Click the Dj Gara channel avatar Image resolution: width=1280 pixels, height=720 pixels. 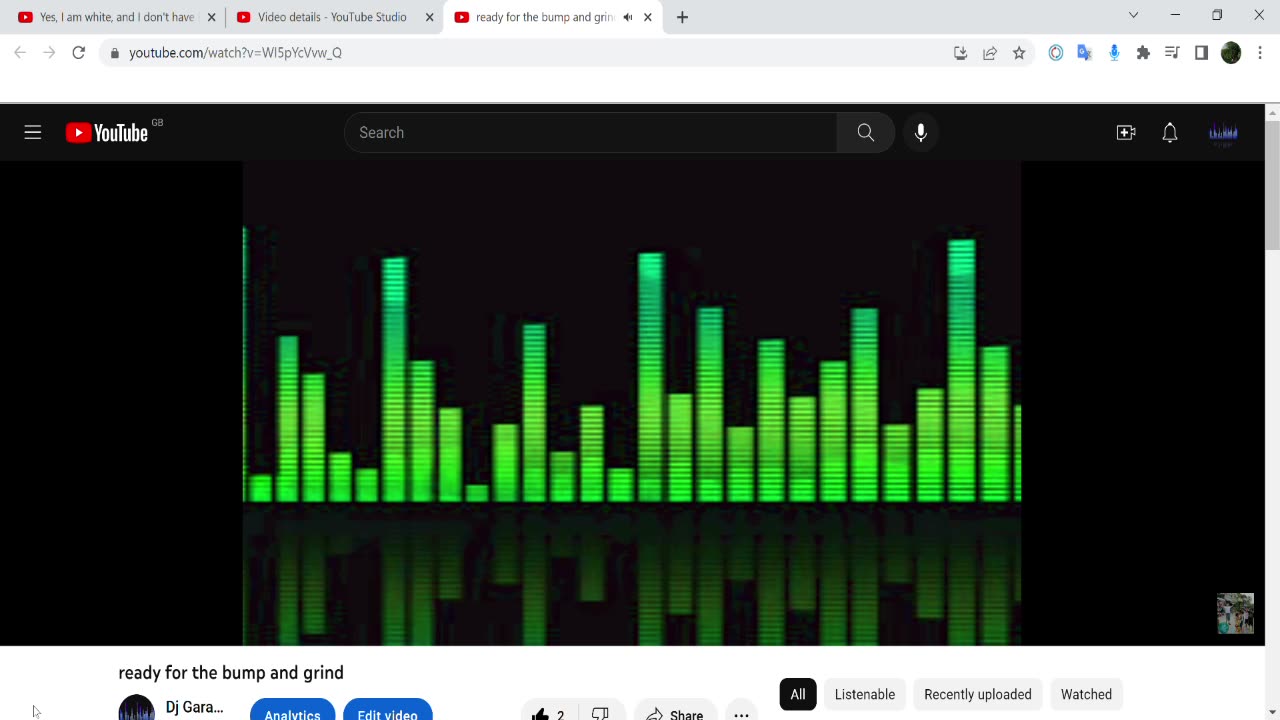[x=136, y=708]
